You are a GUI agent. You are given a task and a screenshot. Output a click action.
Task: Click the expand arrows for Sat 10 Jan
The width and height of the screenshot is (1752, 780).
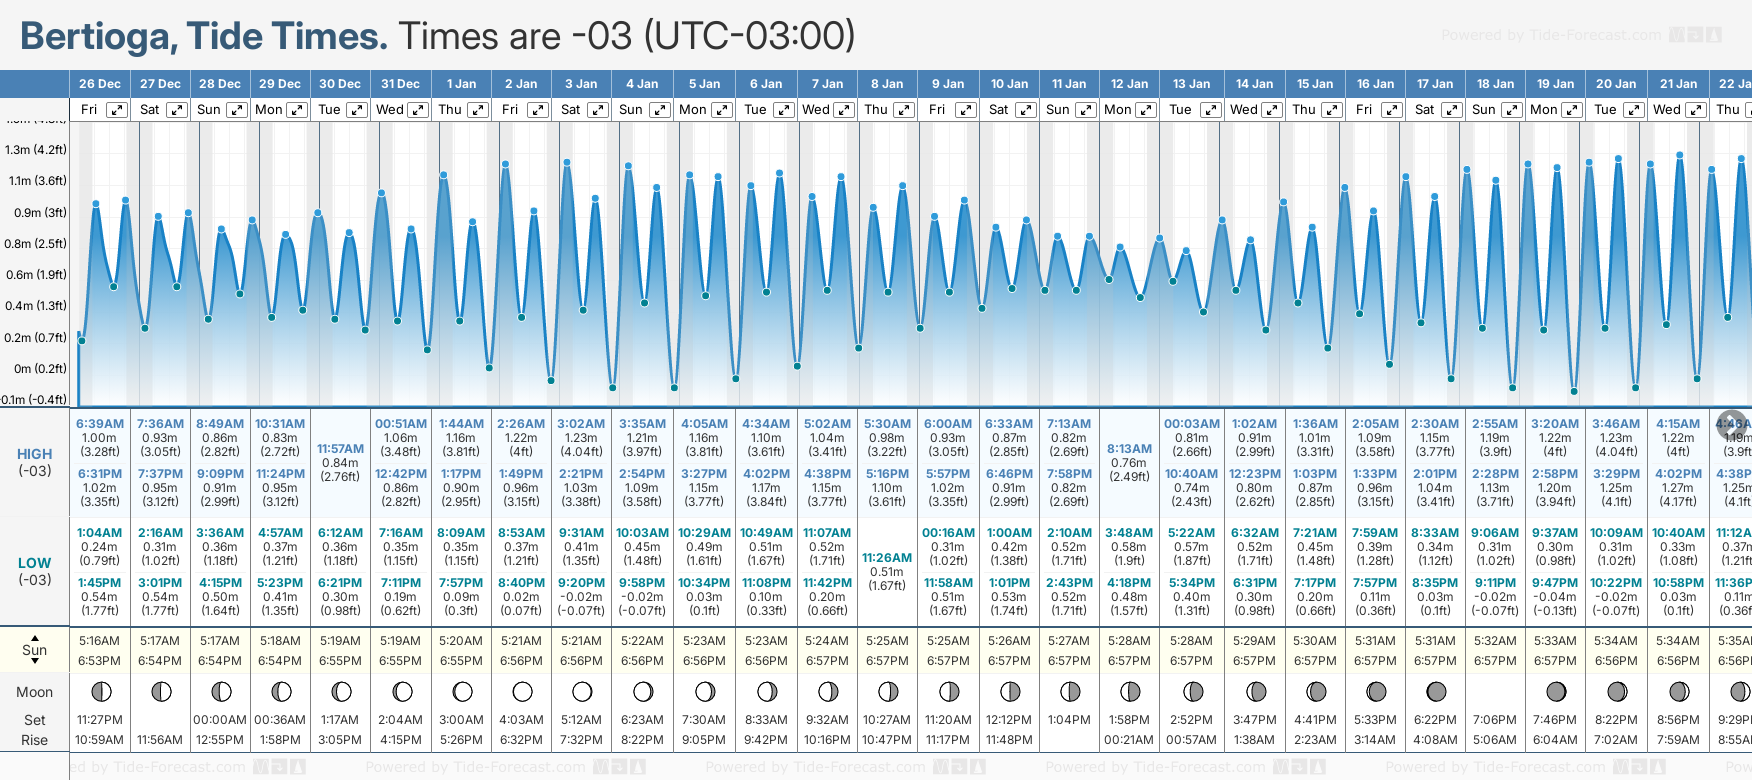point(1026,110)
